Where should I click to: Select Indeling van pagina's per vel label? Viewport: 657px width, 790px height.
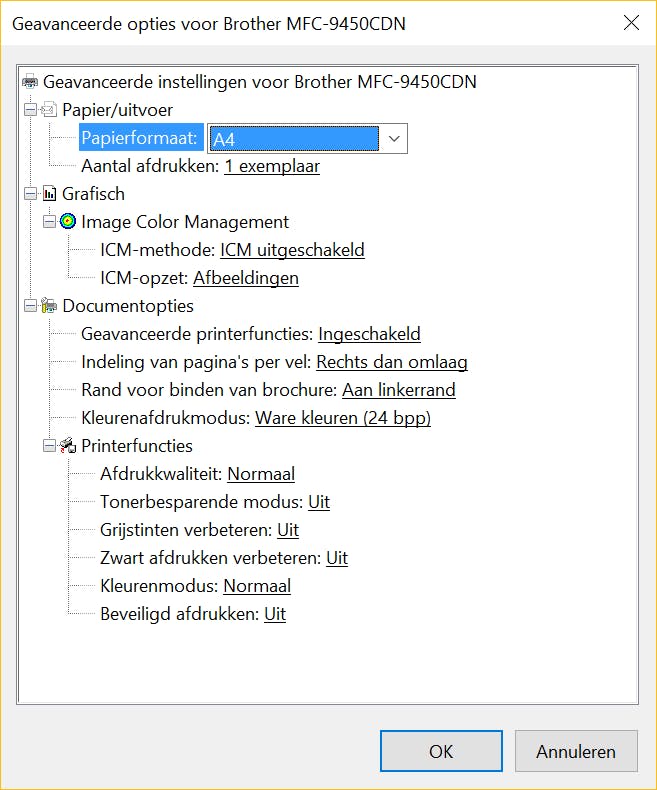pos(196,362)
